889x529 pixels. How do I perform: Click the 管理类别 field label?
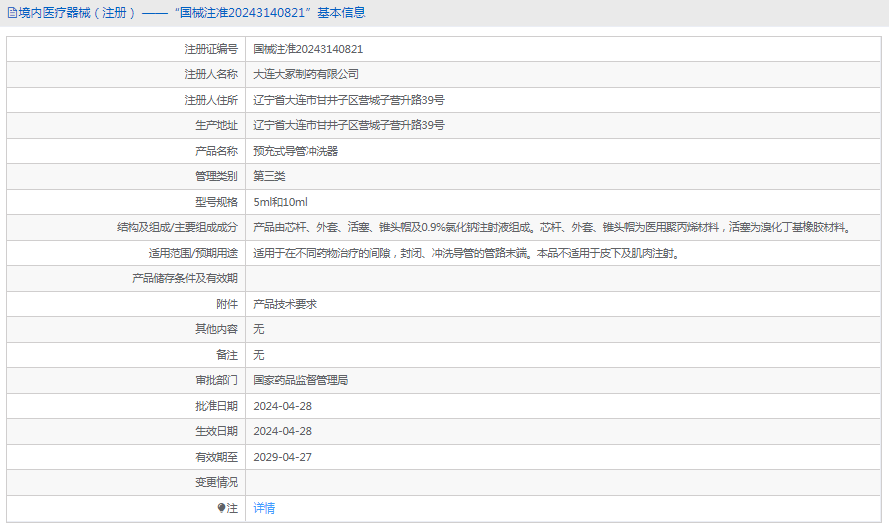point(217,176)
